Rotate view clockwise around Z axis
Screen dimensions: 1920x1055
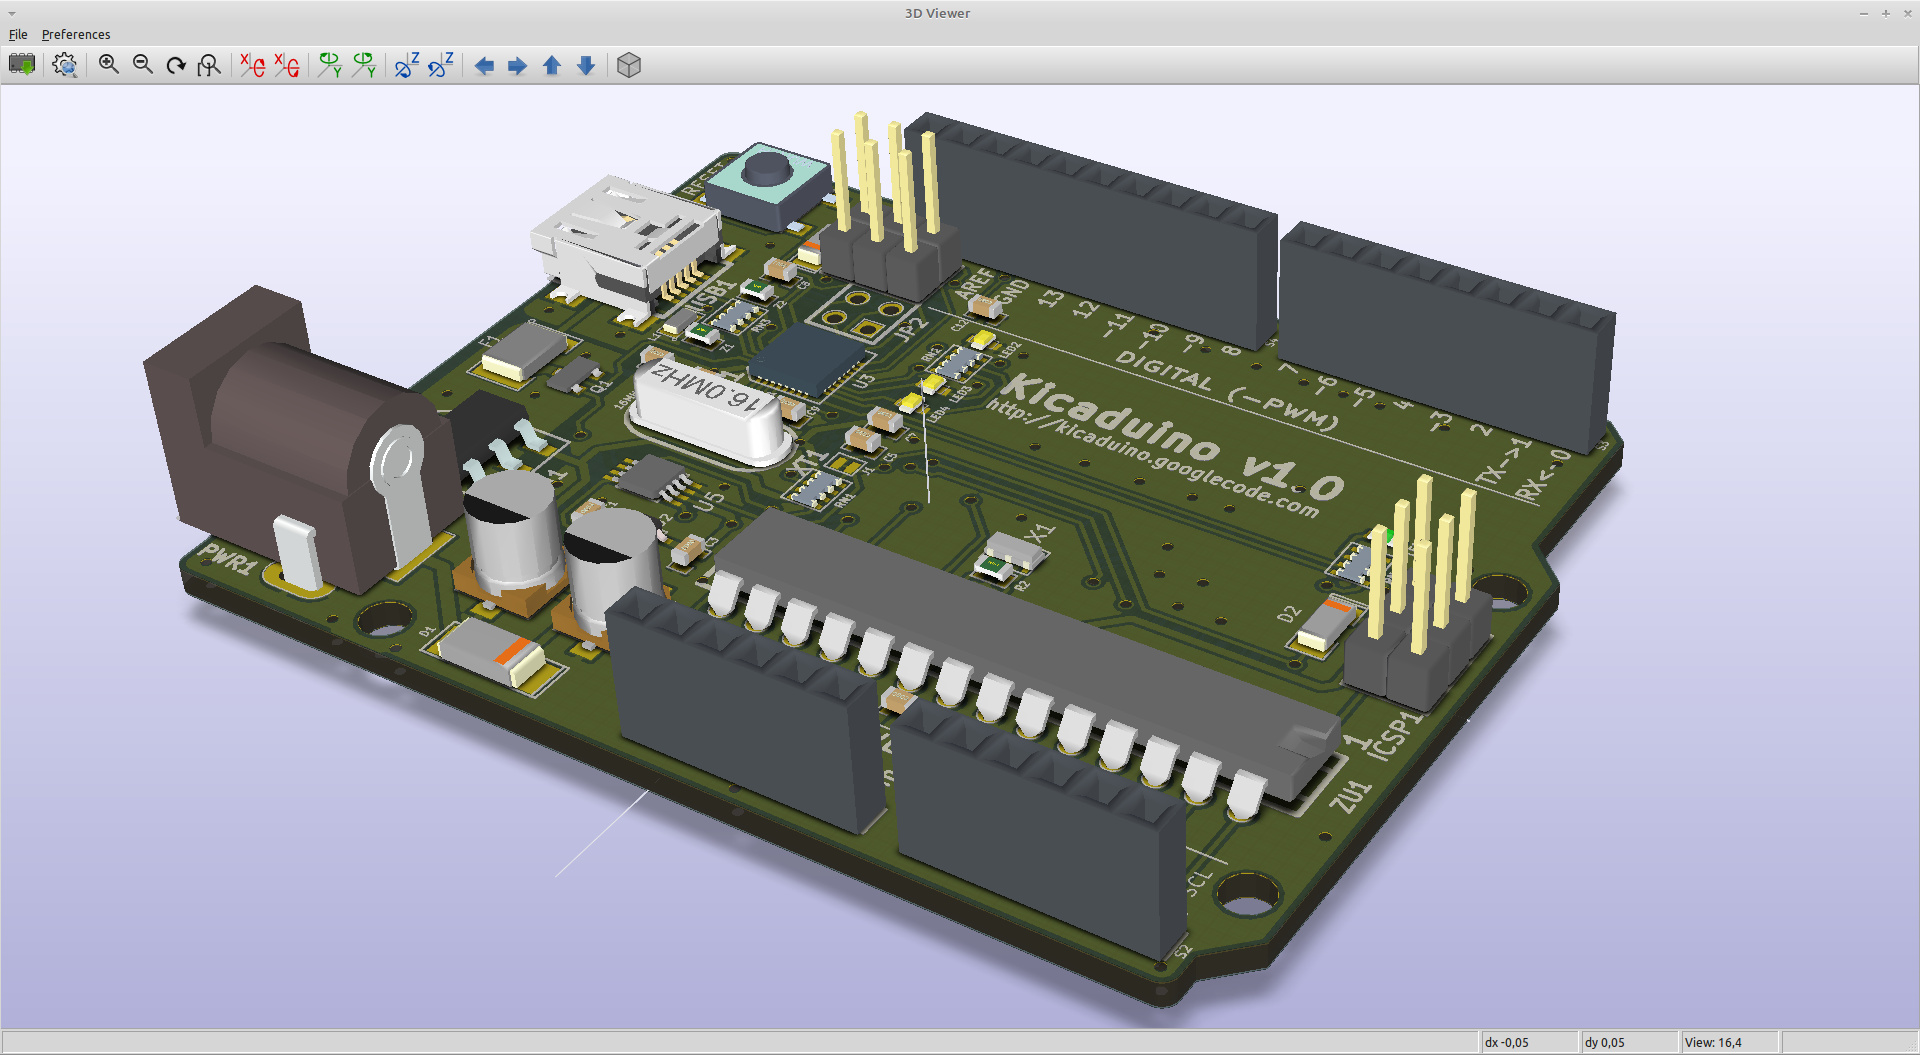point(406,65)
